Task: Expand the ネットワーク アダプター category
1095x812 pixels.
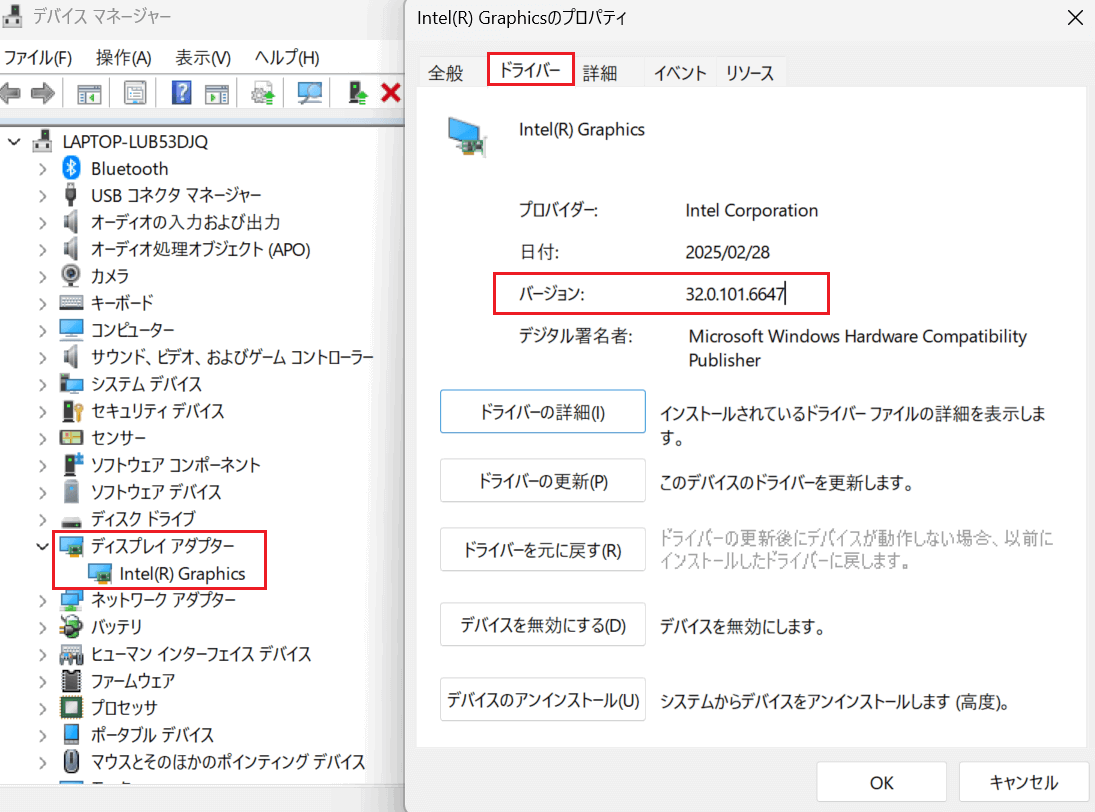Action: pyautogui.click(x=43, y=600)
